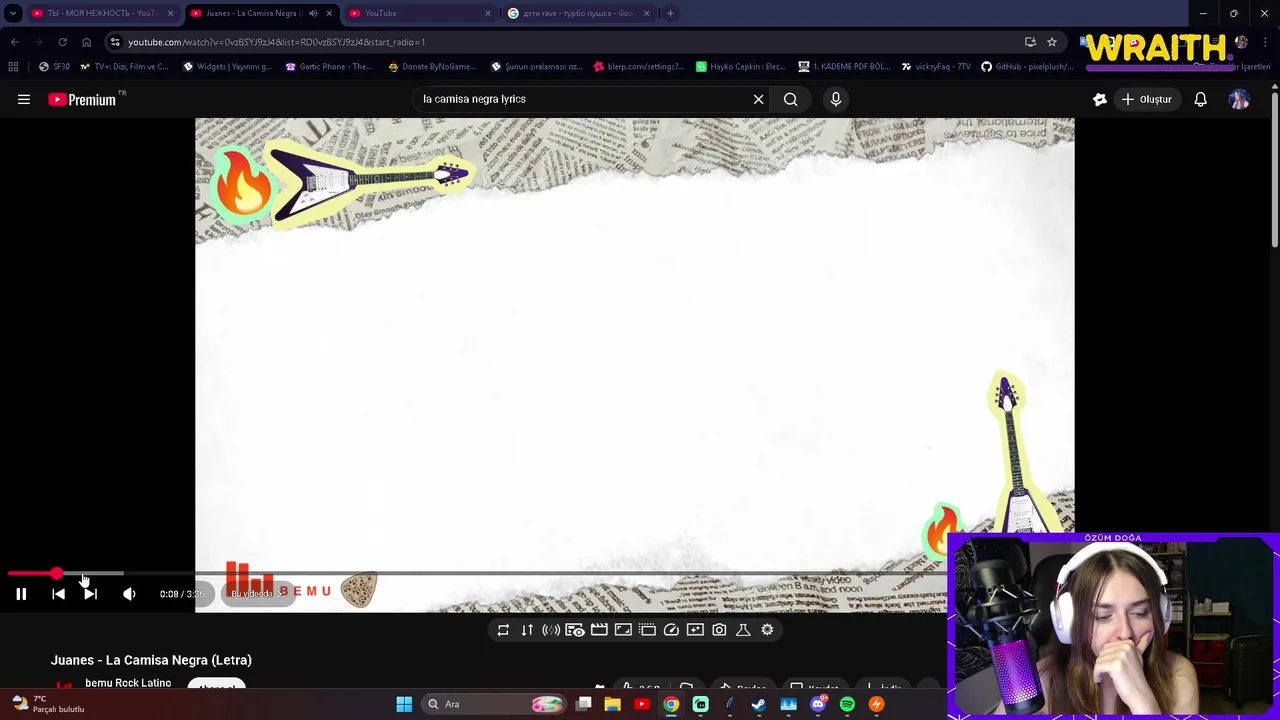Click the sparkle video filters icon
The height and width of the screenshot is (720, 1280).
[x=695, y=630]
